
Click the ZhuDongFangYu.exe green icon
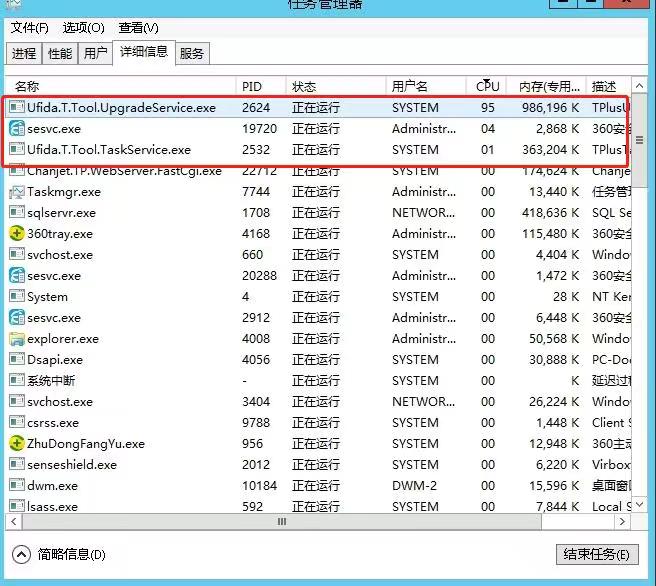17,443
